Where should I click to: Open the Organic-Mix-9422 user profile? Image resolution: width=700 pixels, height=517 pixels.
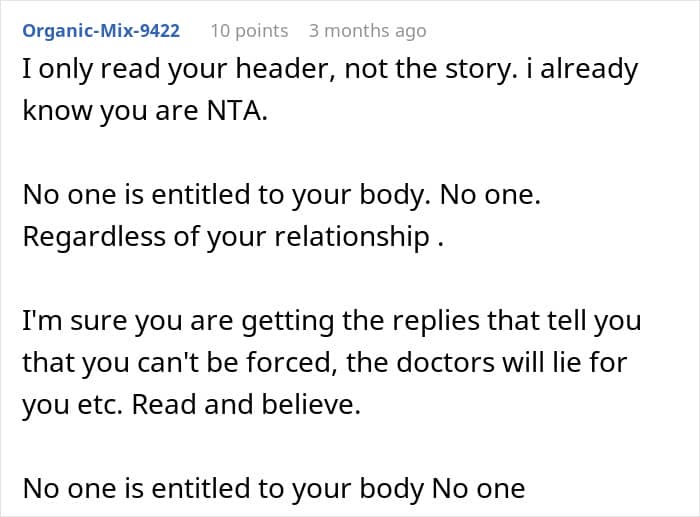click(x=101, y=31)
